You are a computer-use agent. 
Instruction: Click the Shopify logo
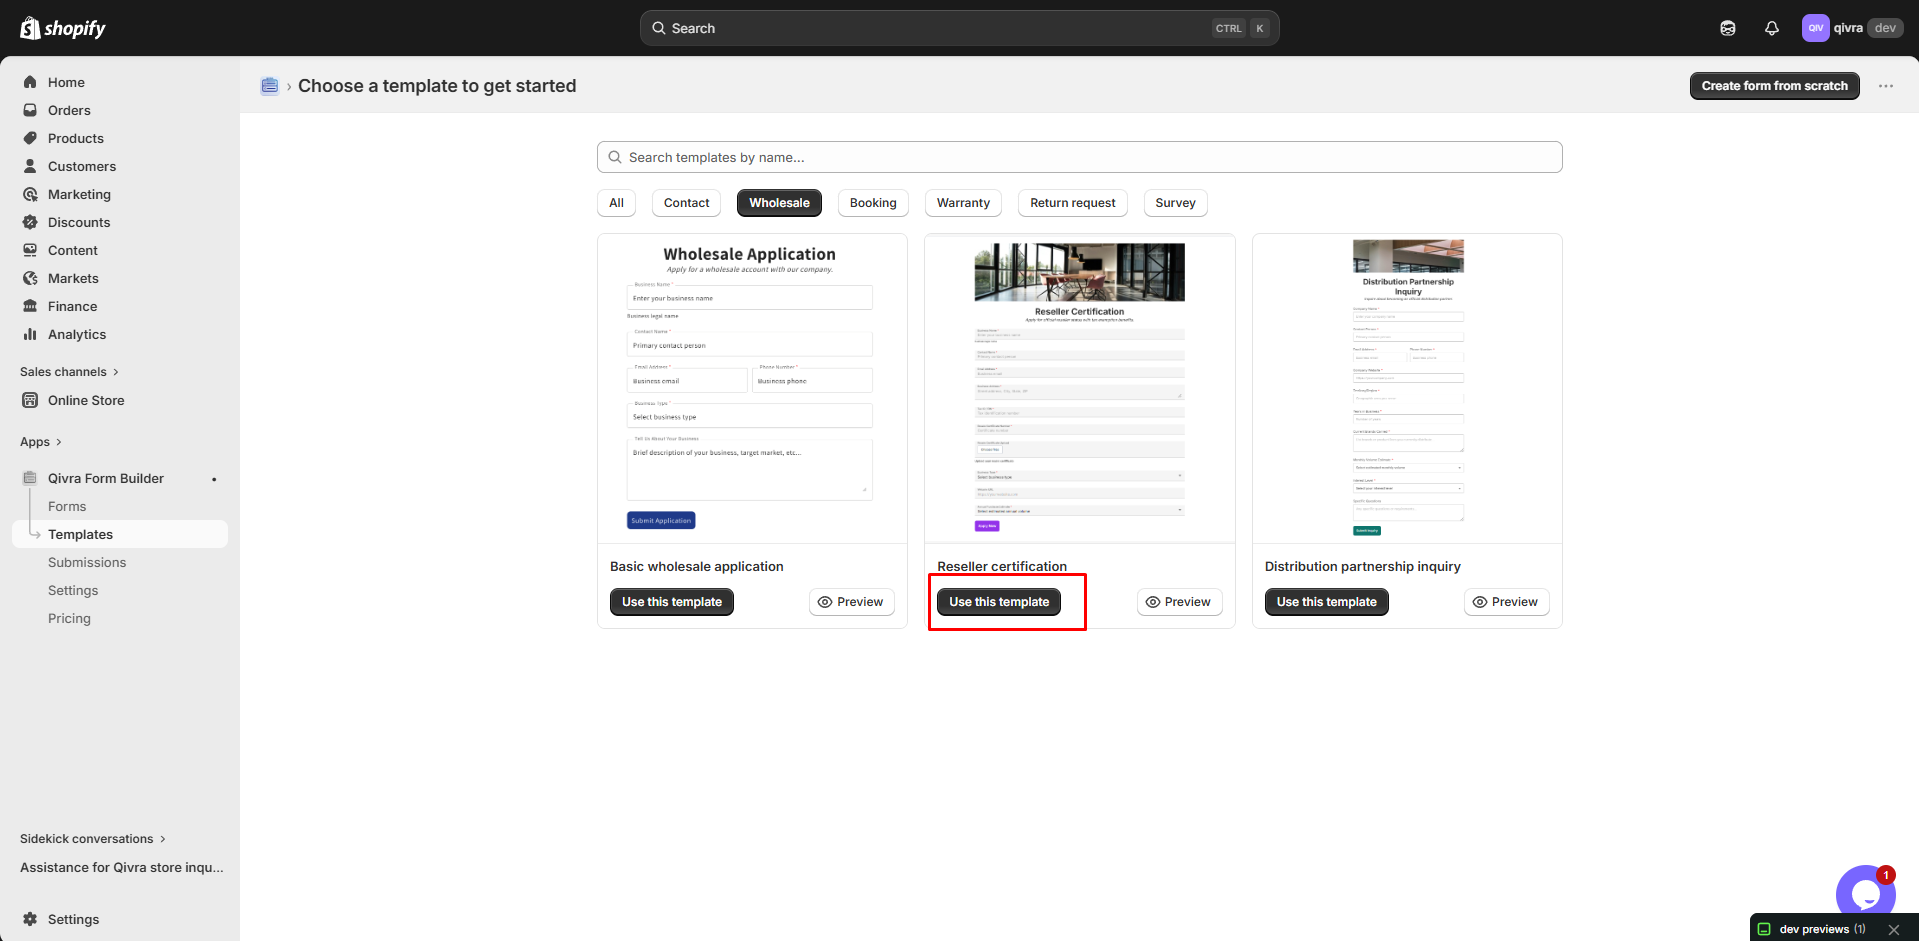[x=63, y=28]
